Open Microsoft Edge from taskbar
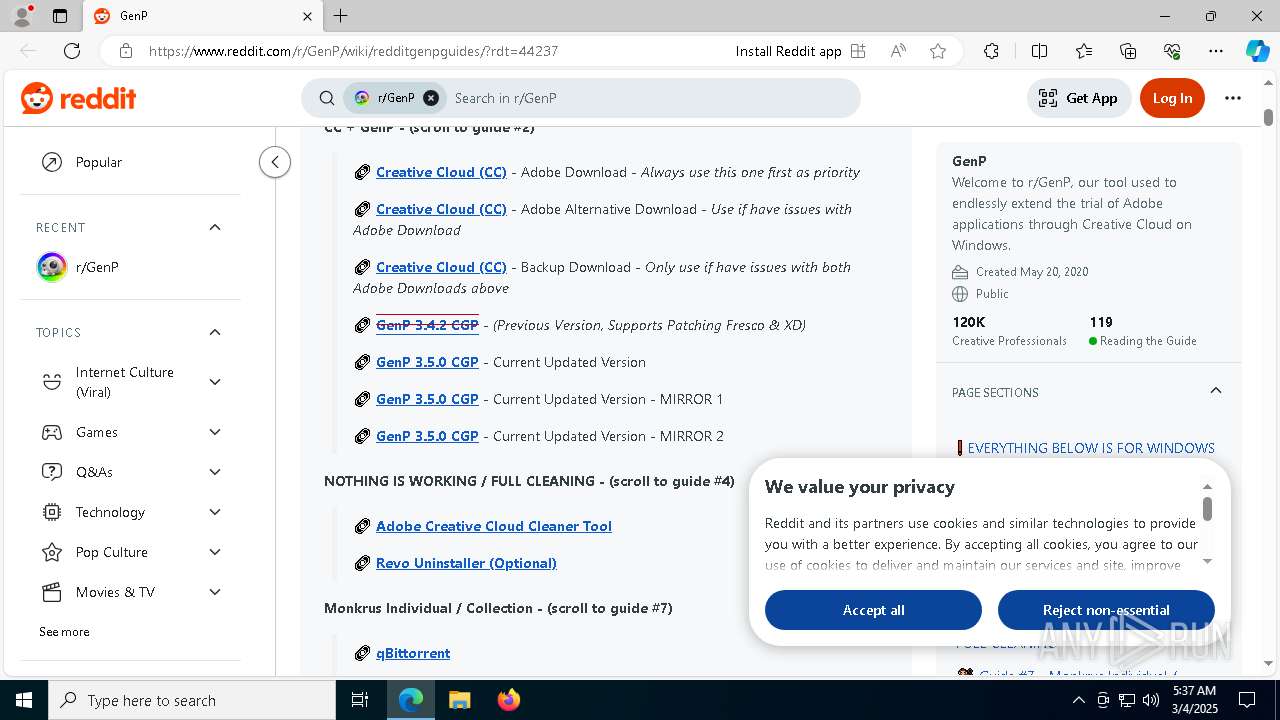This screenshot has width=1280, height=720. pos(411,700)
